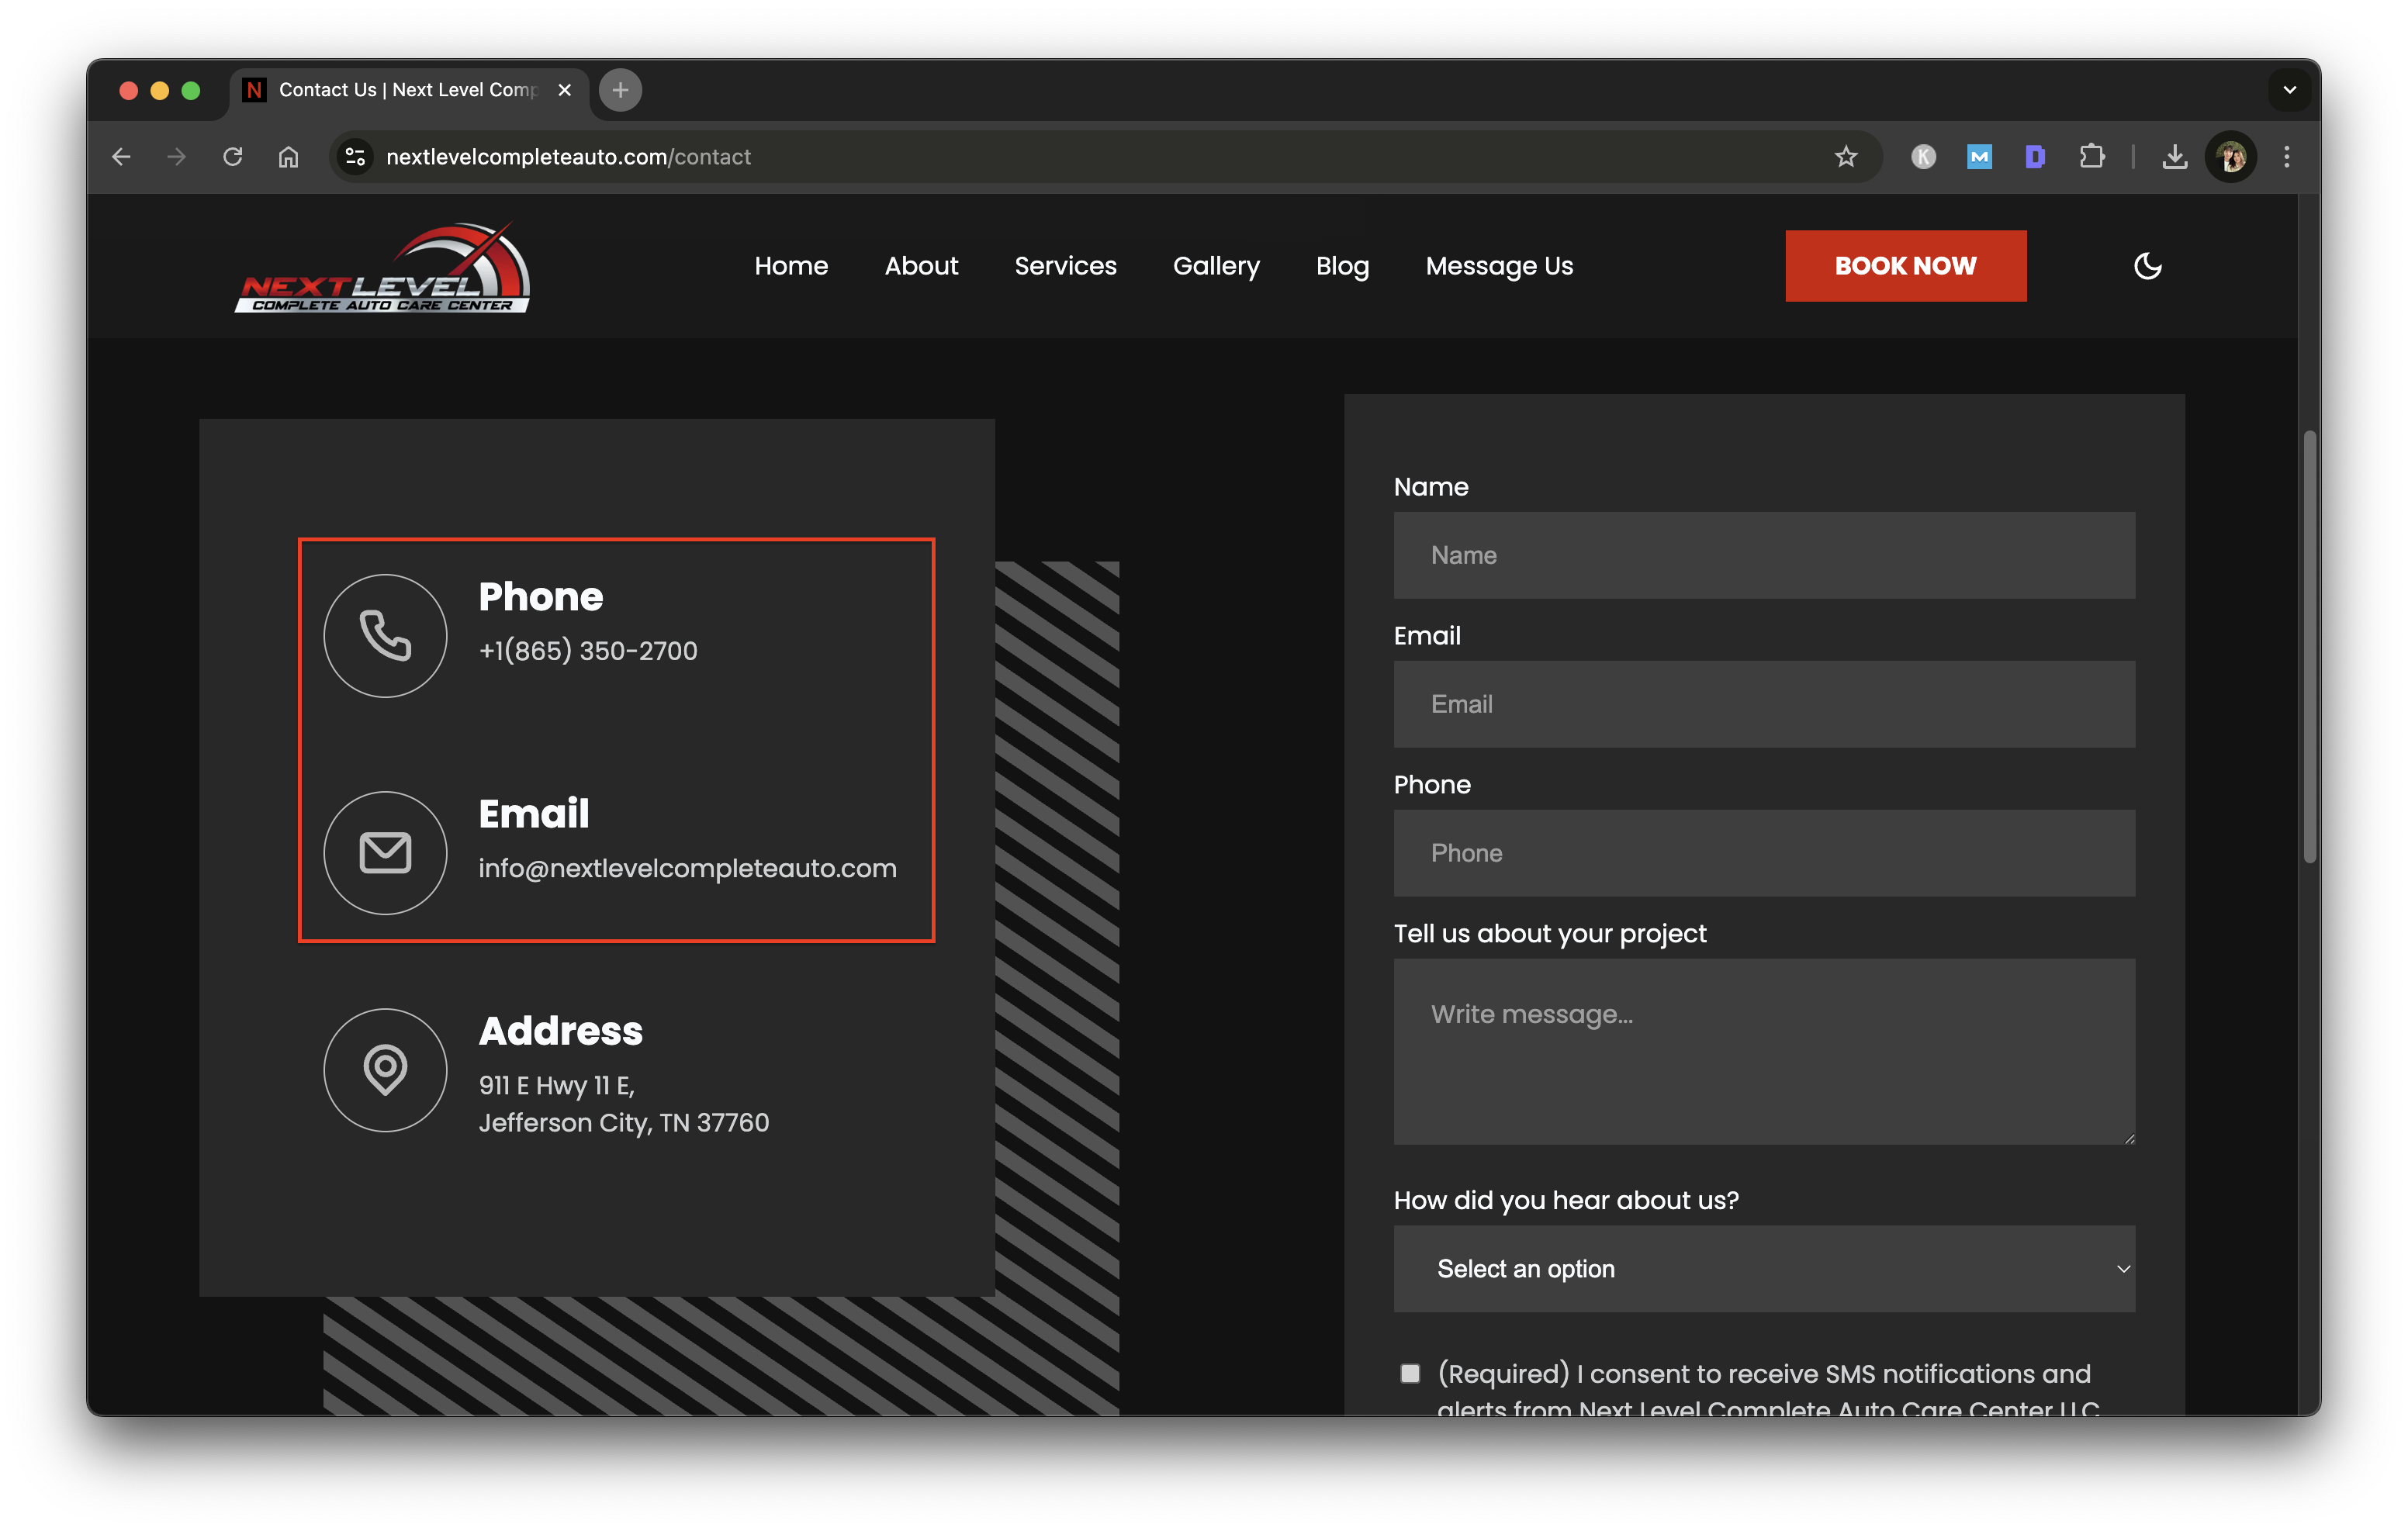This screenshot has height=1531, width=2408.
Task: View site information icon in address bar
Action: (x=355, y=157)
